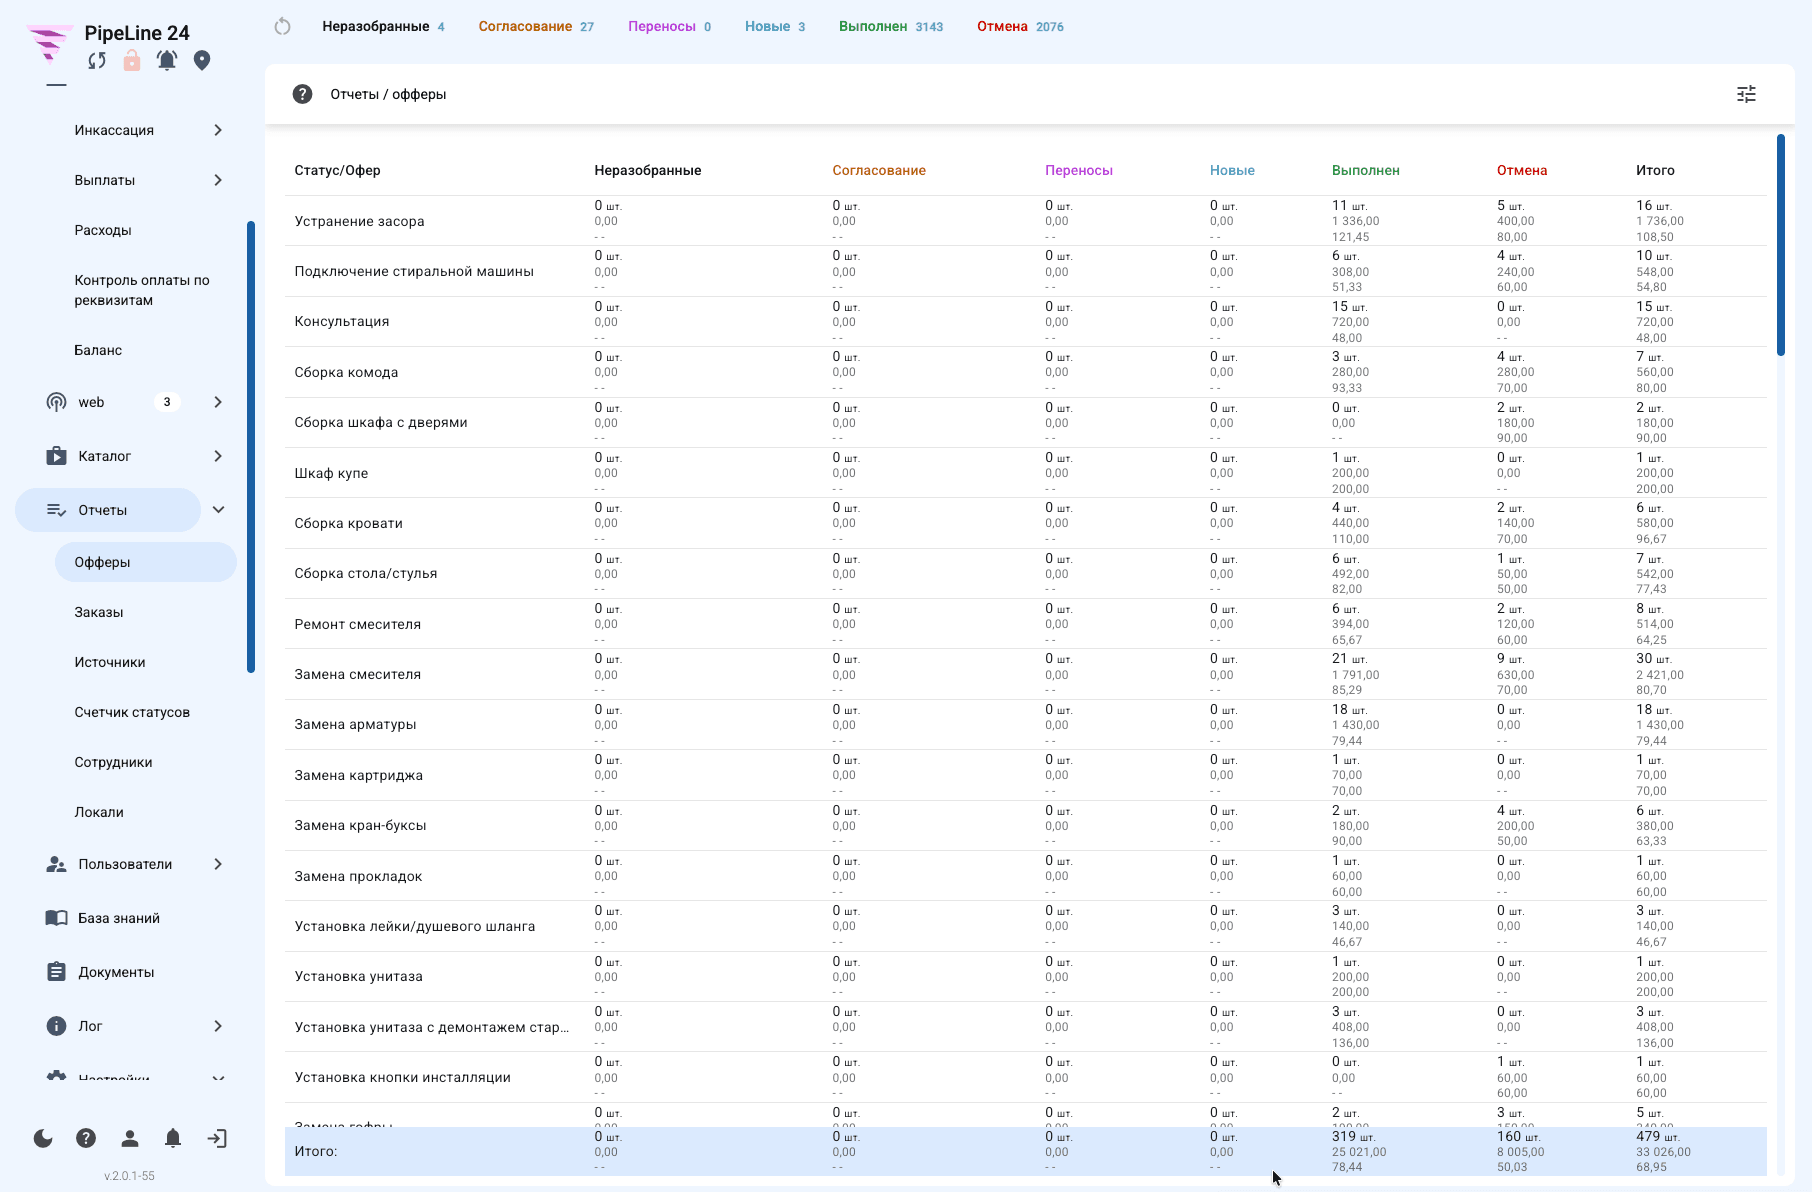Select Согласование status tab
Viewport: 1812px width, 1192px height.
pos(536,27)
